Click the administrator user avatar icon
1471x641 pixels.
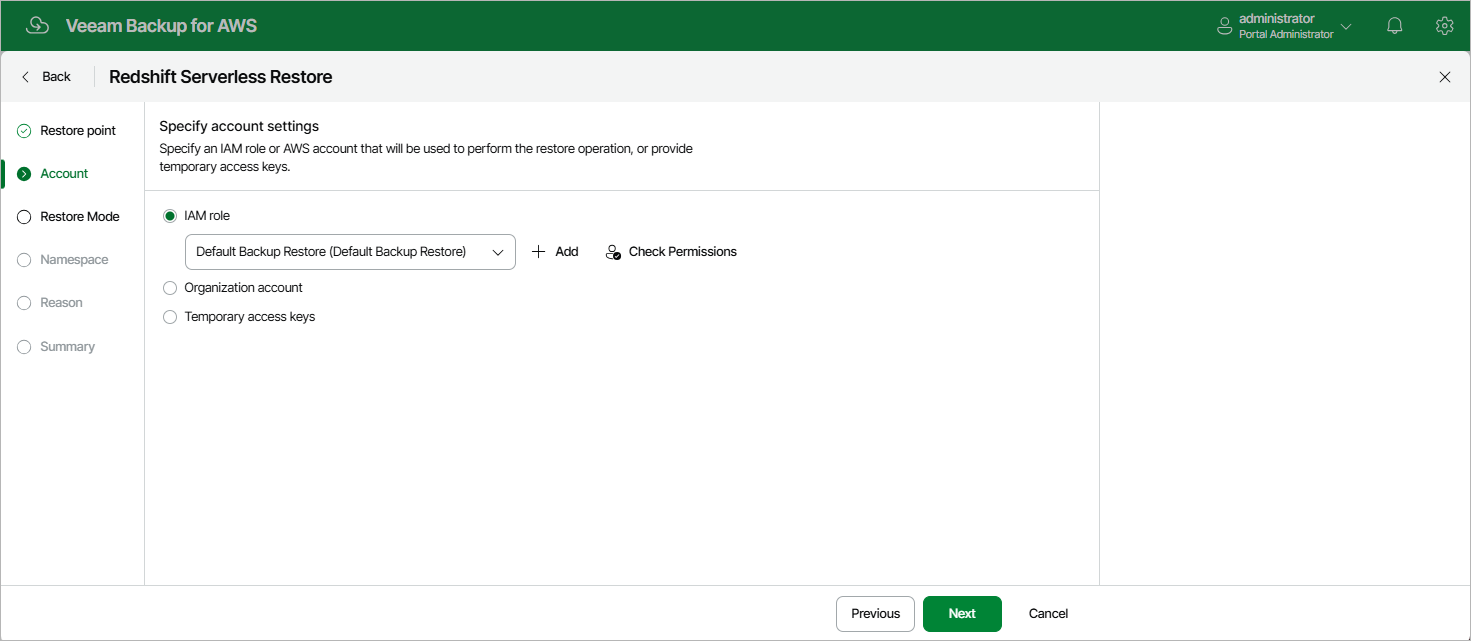click(1224, 26)
